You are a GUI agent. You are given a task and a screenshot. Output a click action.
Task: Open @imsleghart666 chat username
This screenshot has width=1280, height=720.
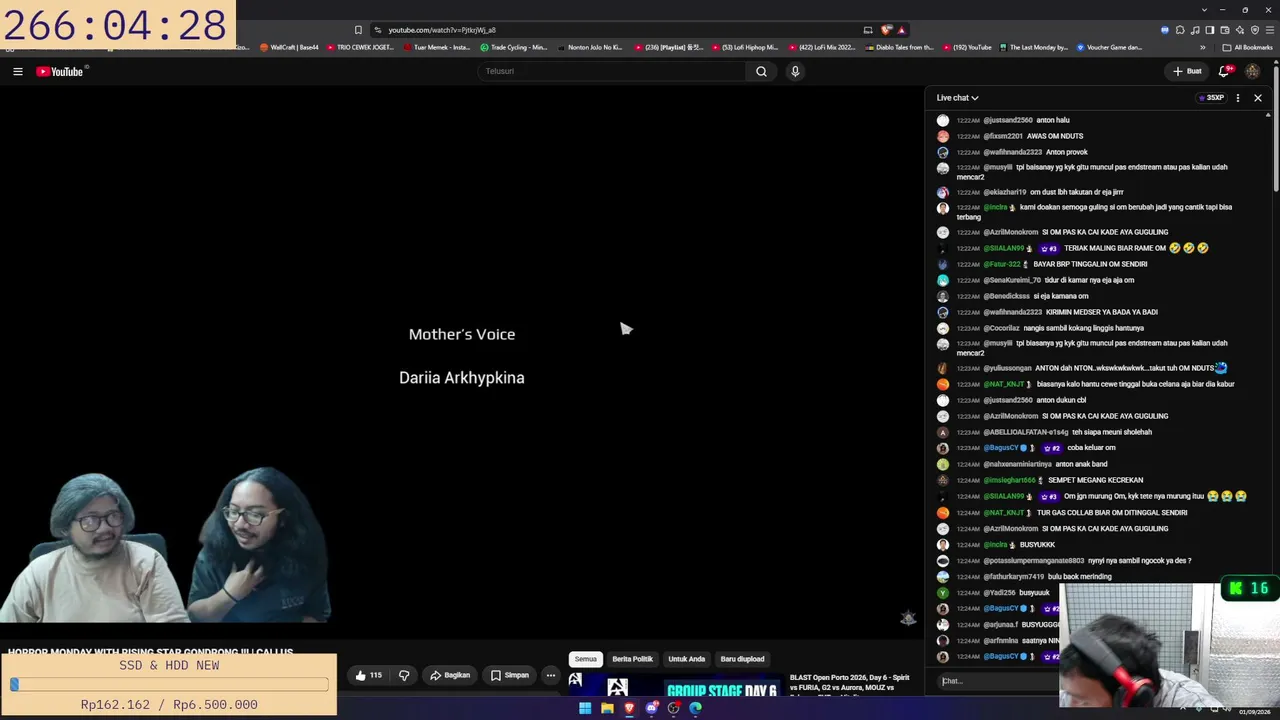pyautogui.click(x=1012, y=480)
